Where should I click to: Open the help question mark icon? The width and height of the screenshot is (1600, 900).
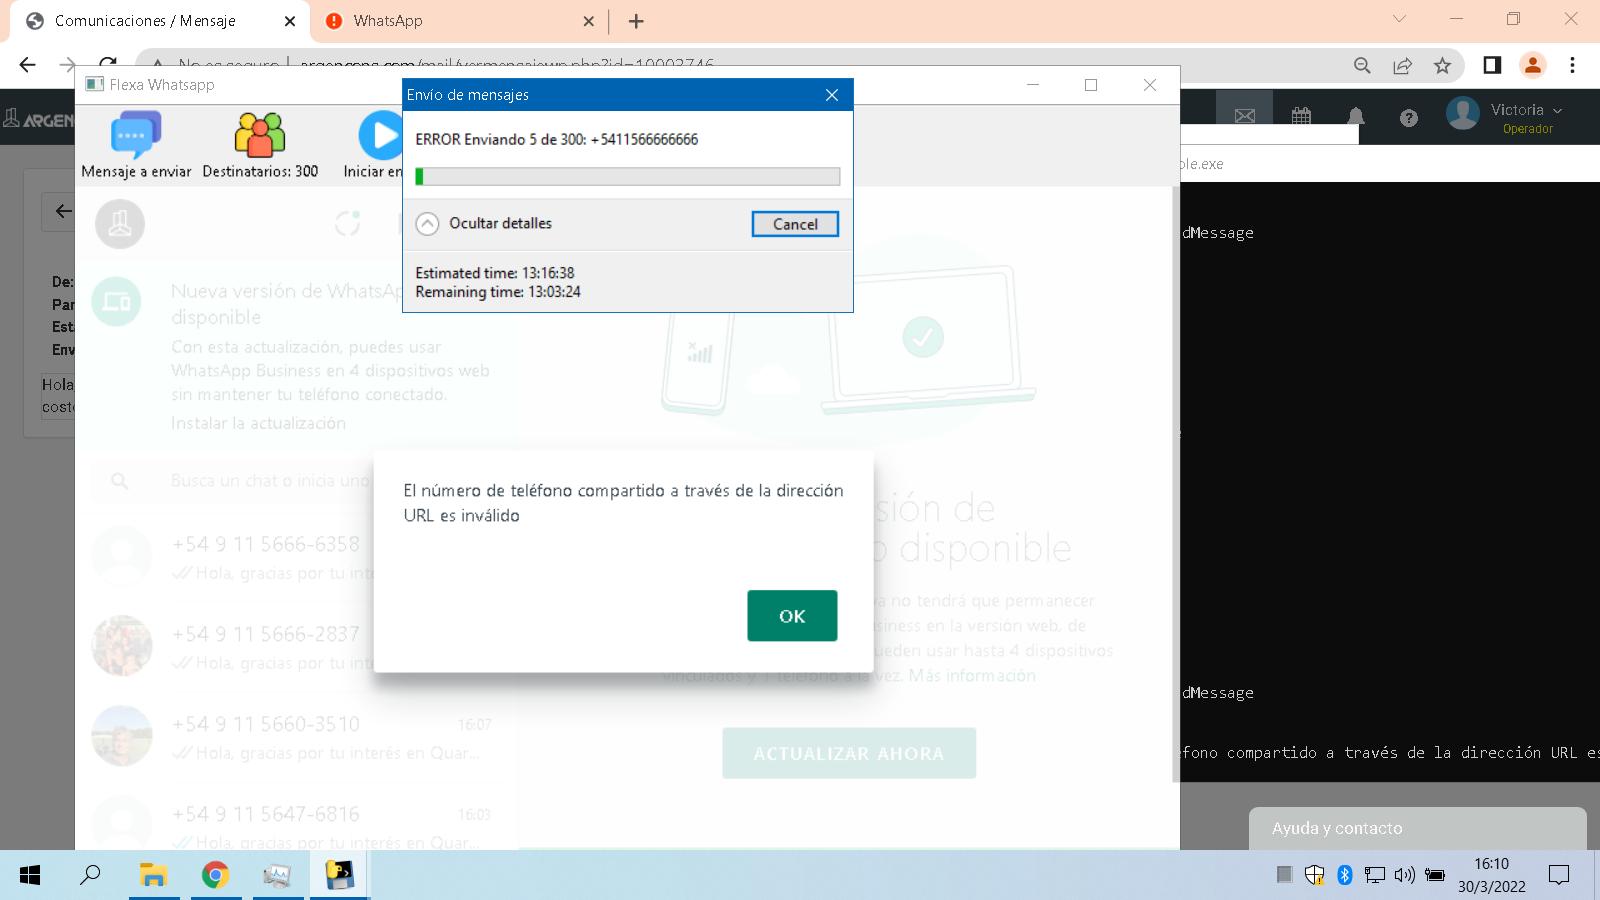coord(1409,118)
